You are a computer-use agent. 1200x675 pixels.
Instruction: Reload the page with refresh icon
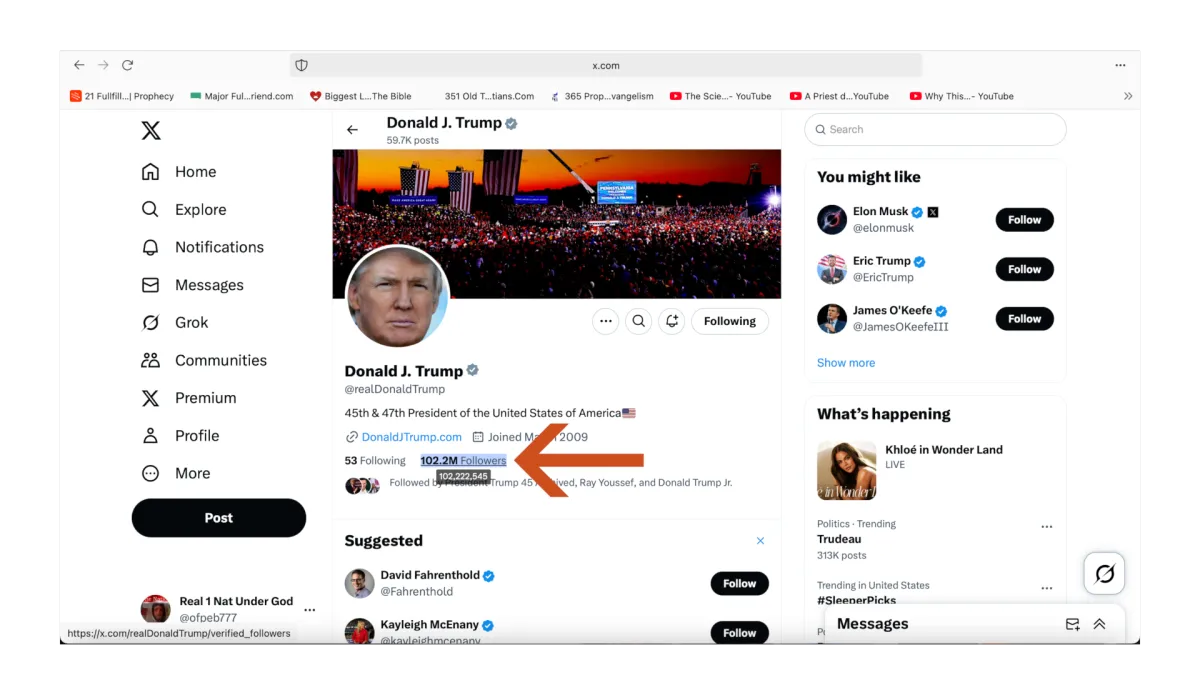click(128, 65)
